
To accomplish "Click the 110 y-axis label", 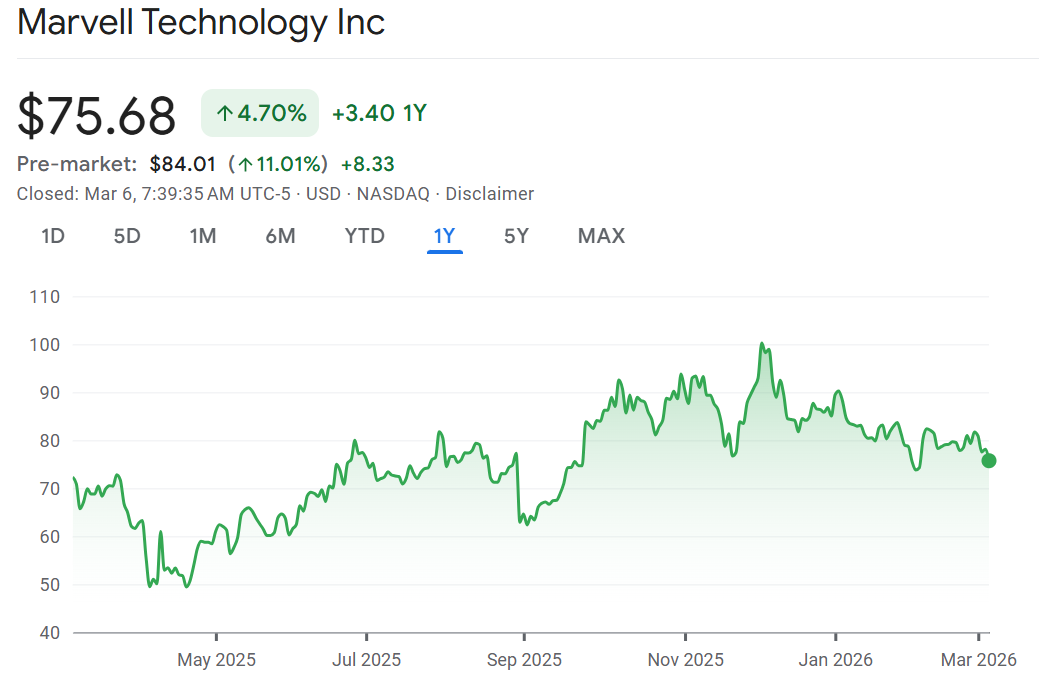I will (x=46, y=297).
